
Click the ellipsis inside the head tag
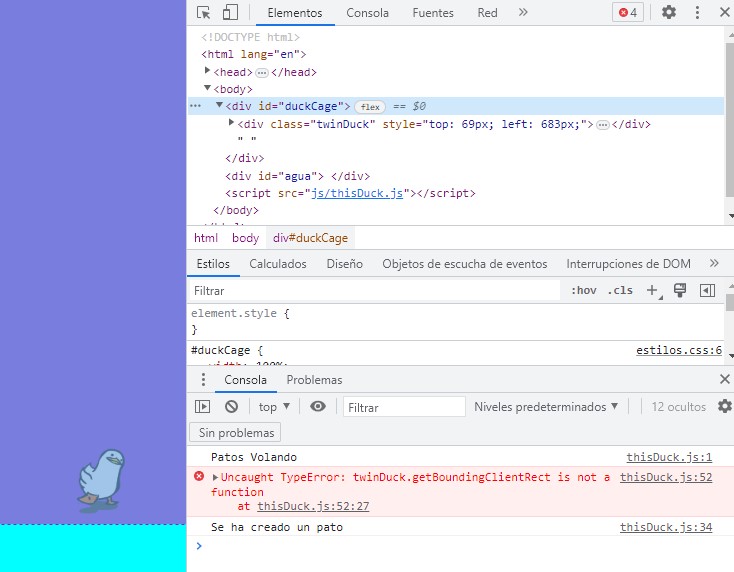click(x=262, y=73)
